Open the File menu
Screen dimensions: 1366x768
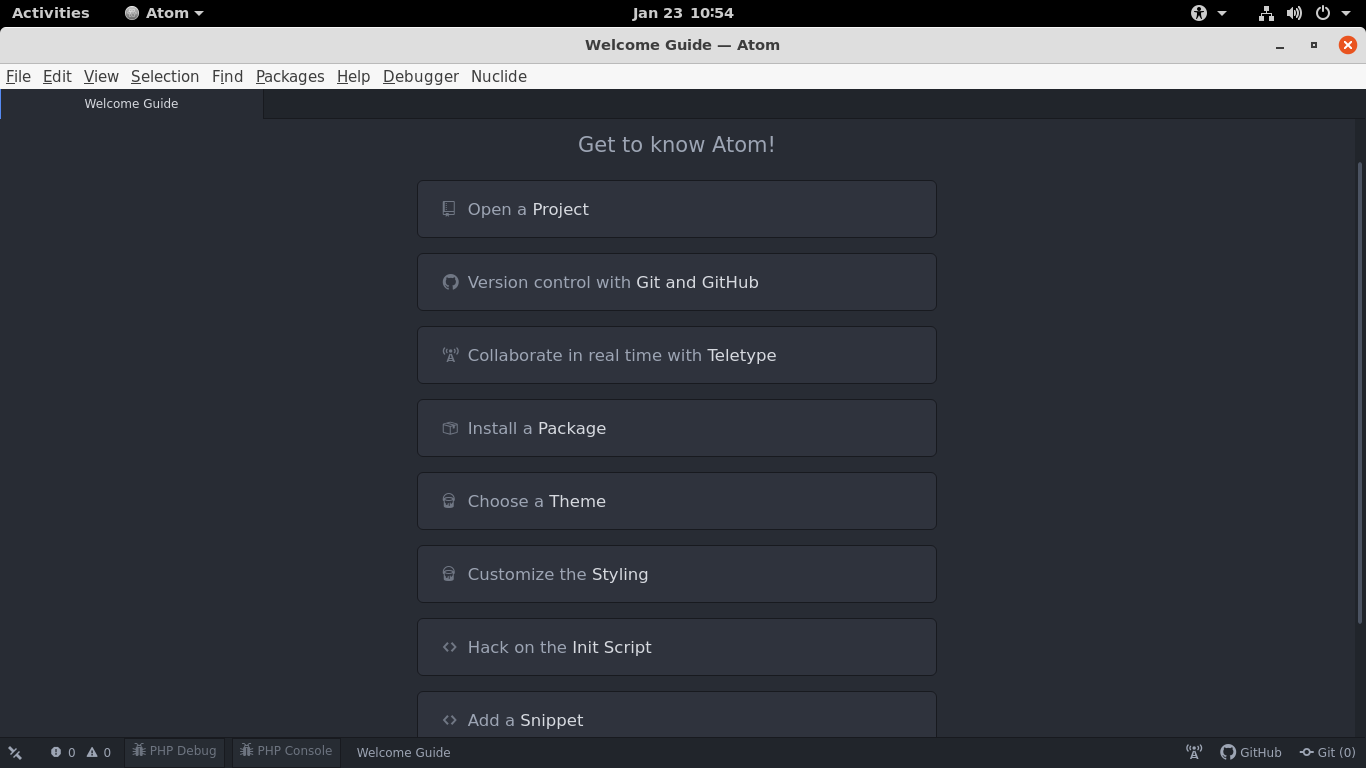coord(18,76)
